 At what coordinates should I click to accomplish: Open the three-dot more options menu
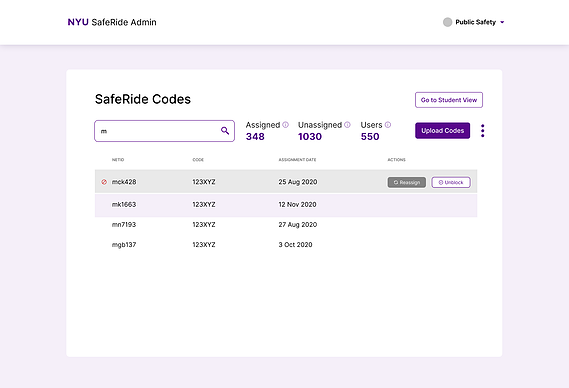pyautogui.click(x=483, y=131)
